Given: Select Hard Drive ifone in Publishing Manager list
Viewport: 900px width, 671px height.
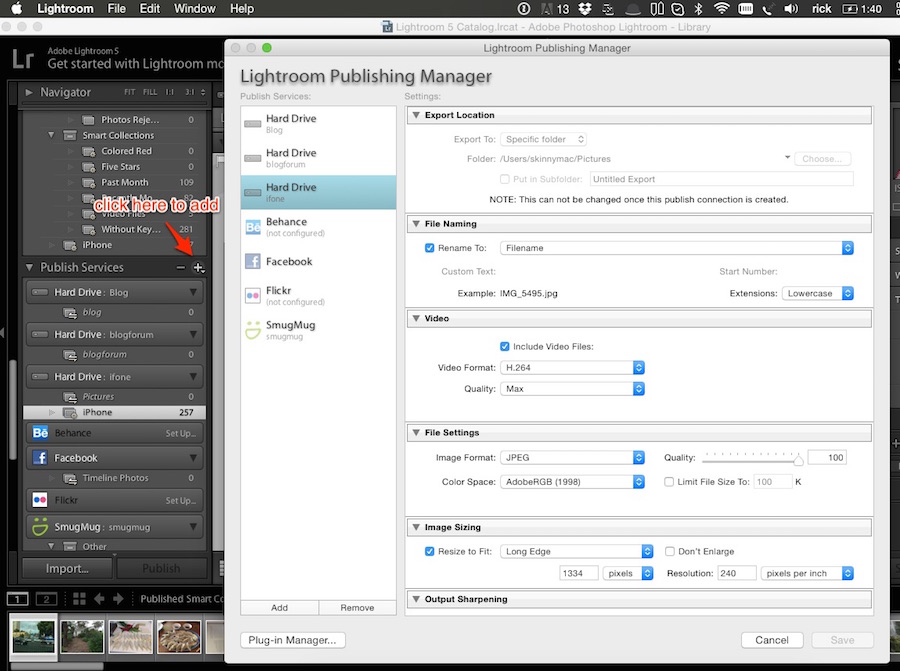Looking at the screenshot, I should point(319,192).
